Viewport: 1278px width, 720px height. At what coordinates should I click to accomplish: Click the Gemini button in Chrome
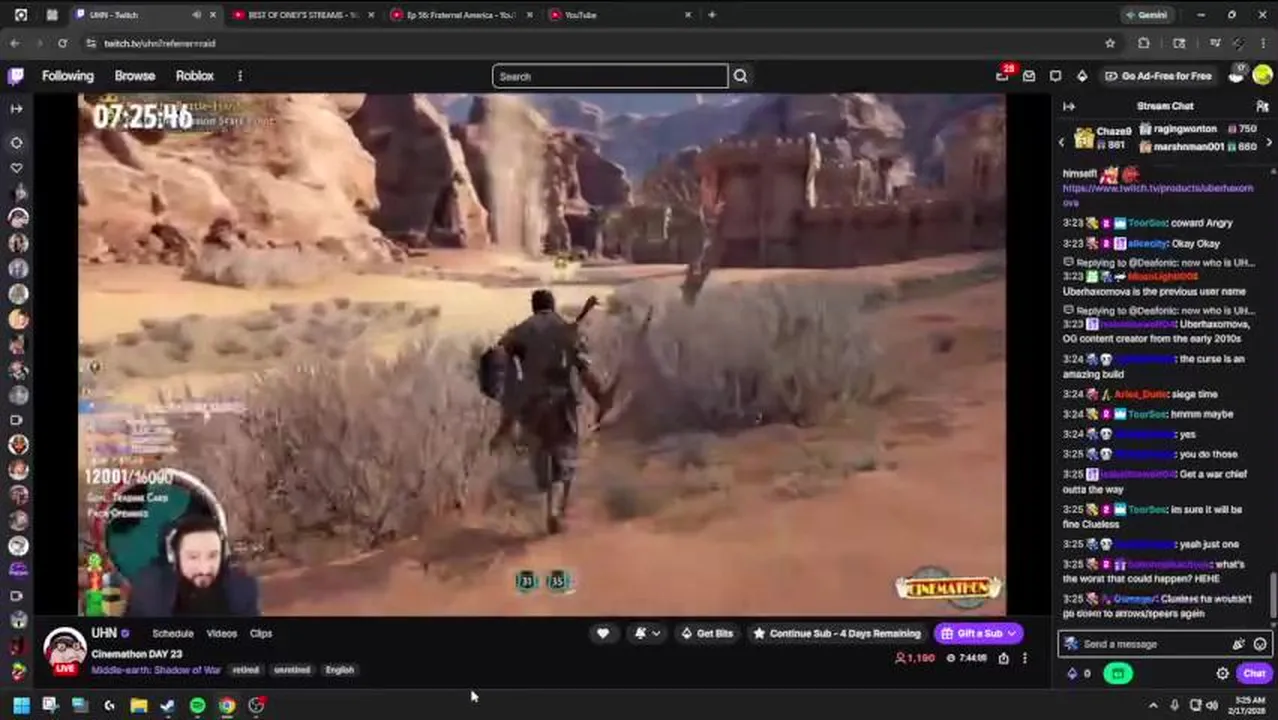point(1146,15)
